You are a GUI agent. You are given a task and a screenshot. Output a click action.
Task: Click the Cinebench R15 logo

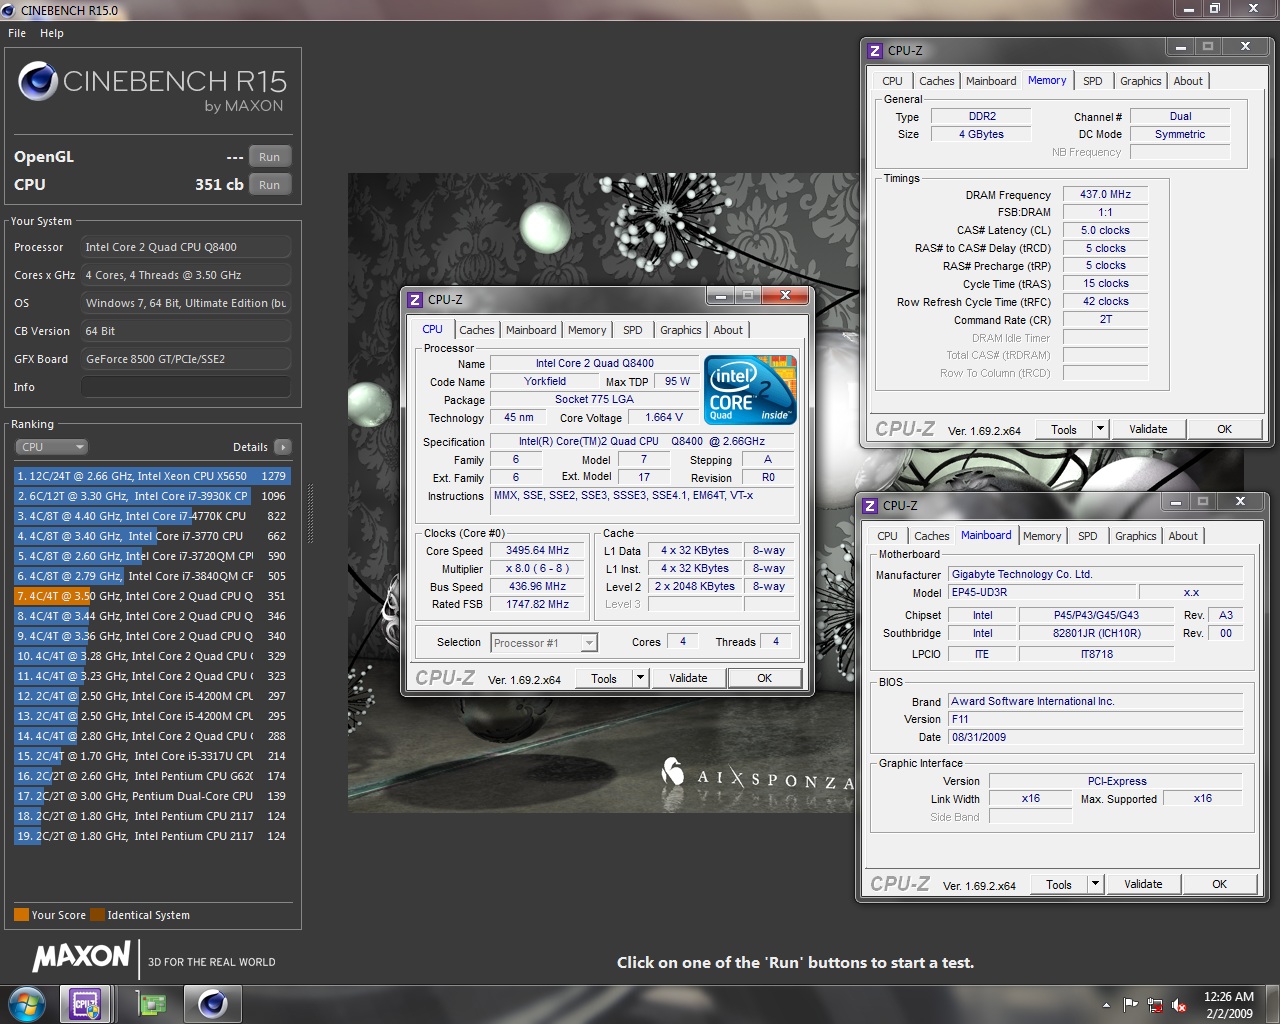pyautogui.click(x=152, y=88)
